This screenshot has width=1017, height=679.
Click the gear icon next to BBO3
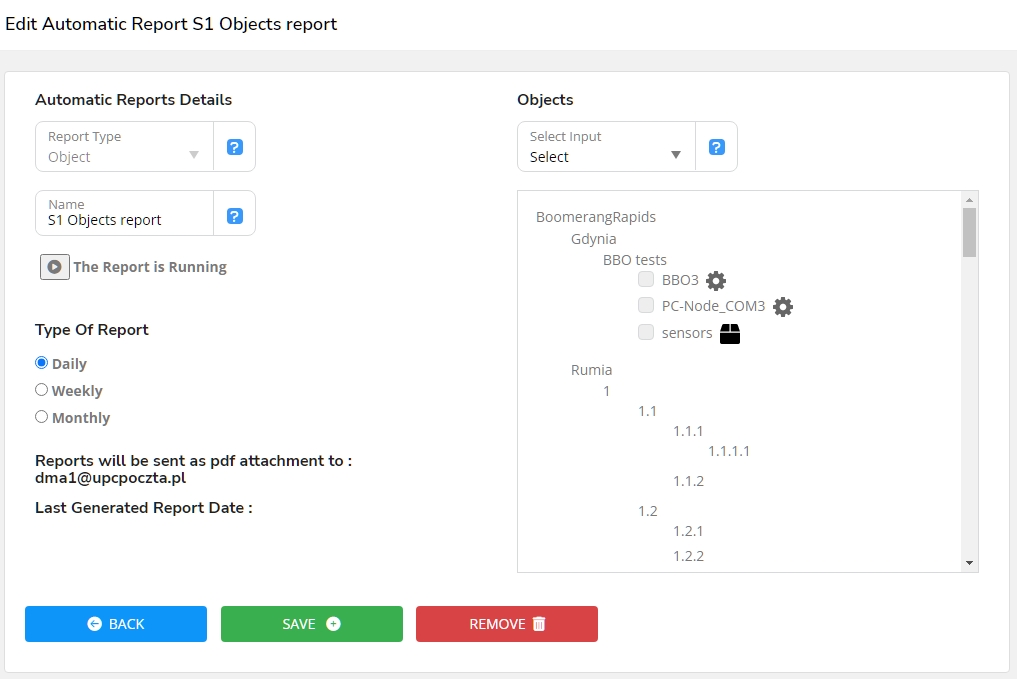point(716,281)
